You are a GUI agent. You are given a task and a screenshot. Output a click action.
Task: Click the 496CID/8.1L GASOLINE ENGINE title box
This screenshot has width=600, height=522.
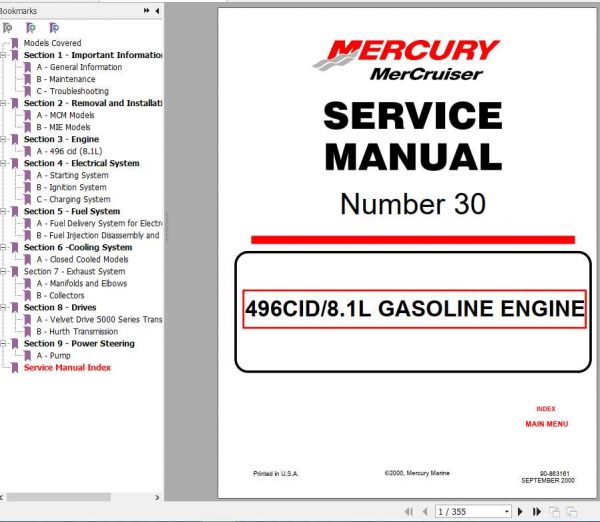click(414, 309)
